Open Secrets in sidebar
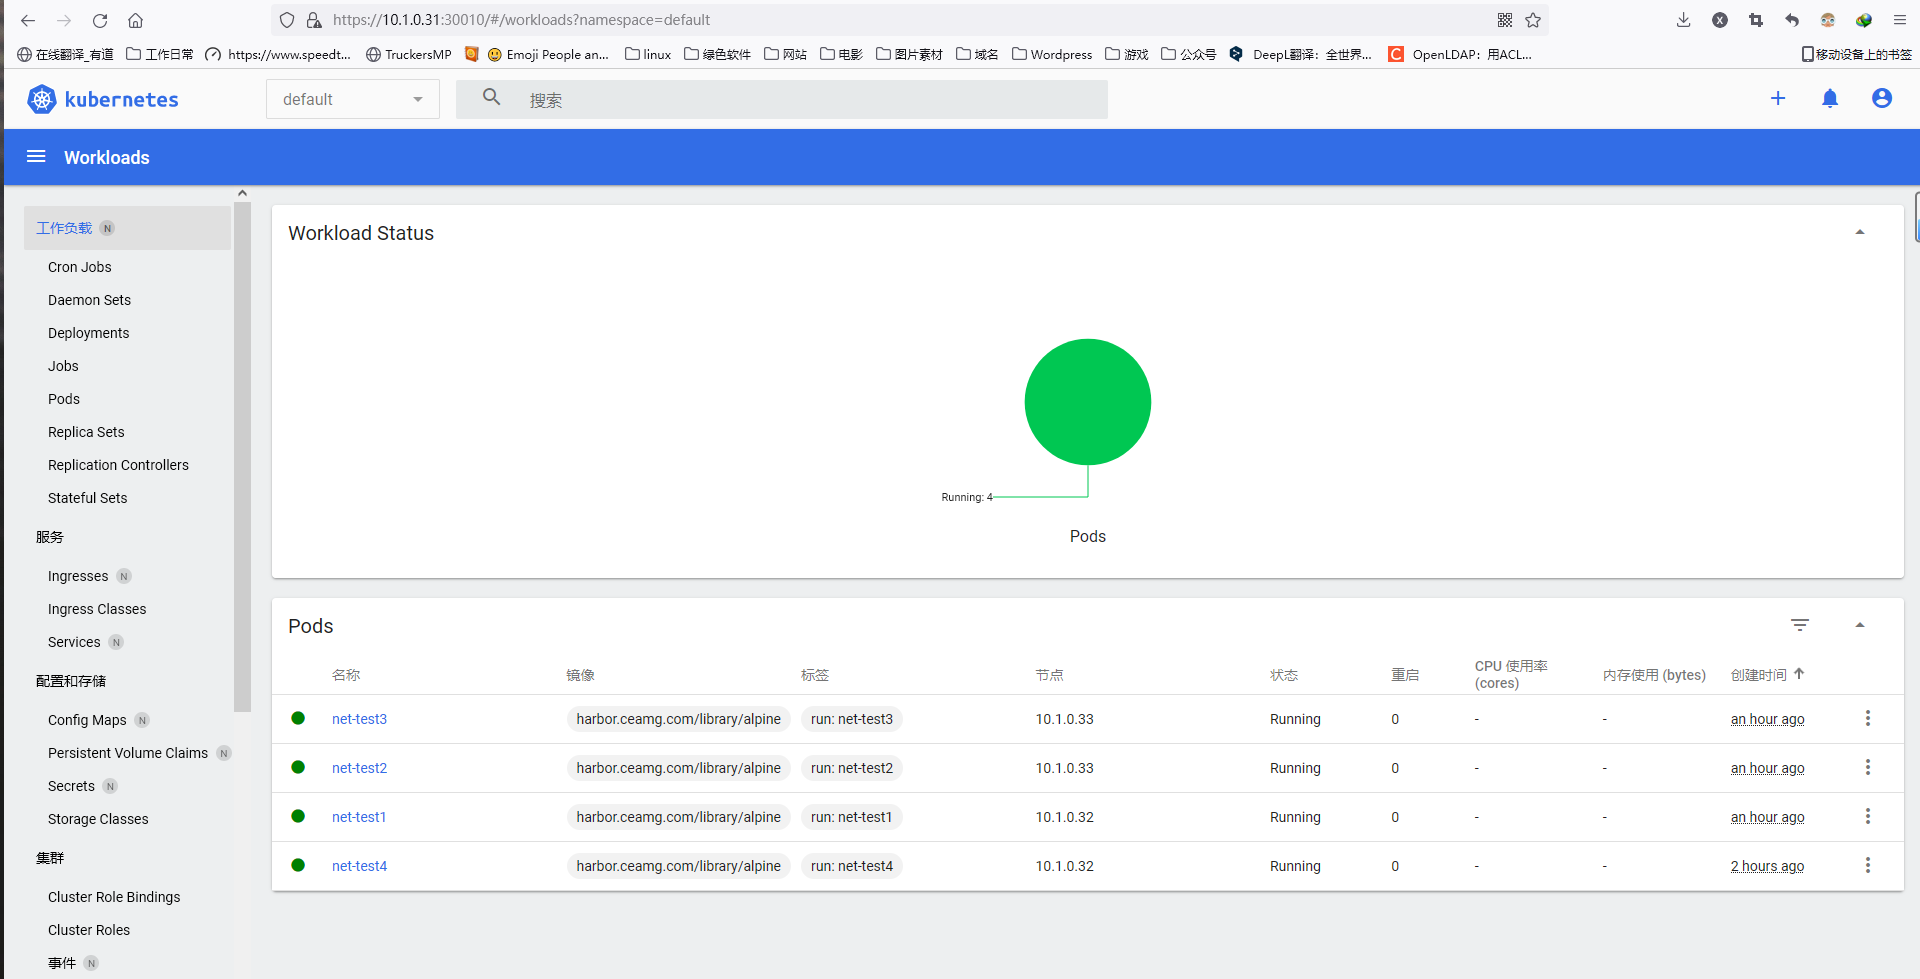1920x979 pixels. point(71,786)
